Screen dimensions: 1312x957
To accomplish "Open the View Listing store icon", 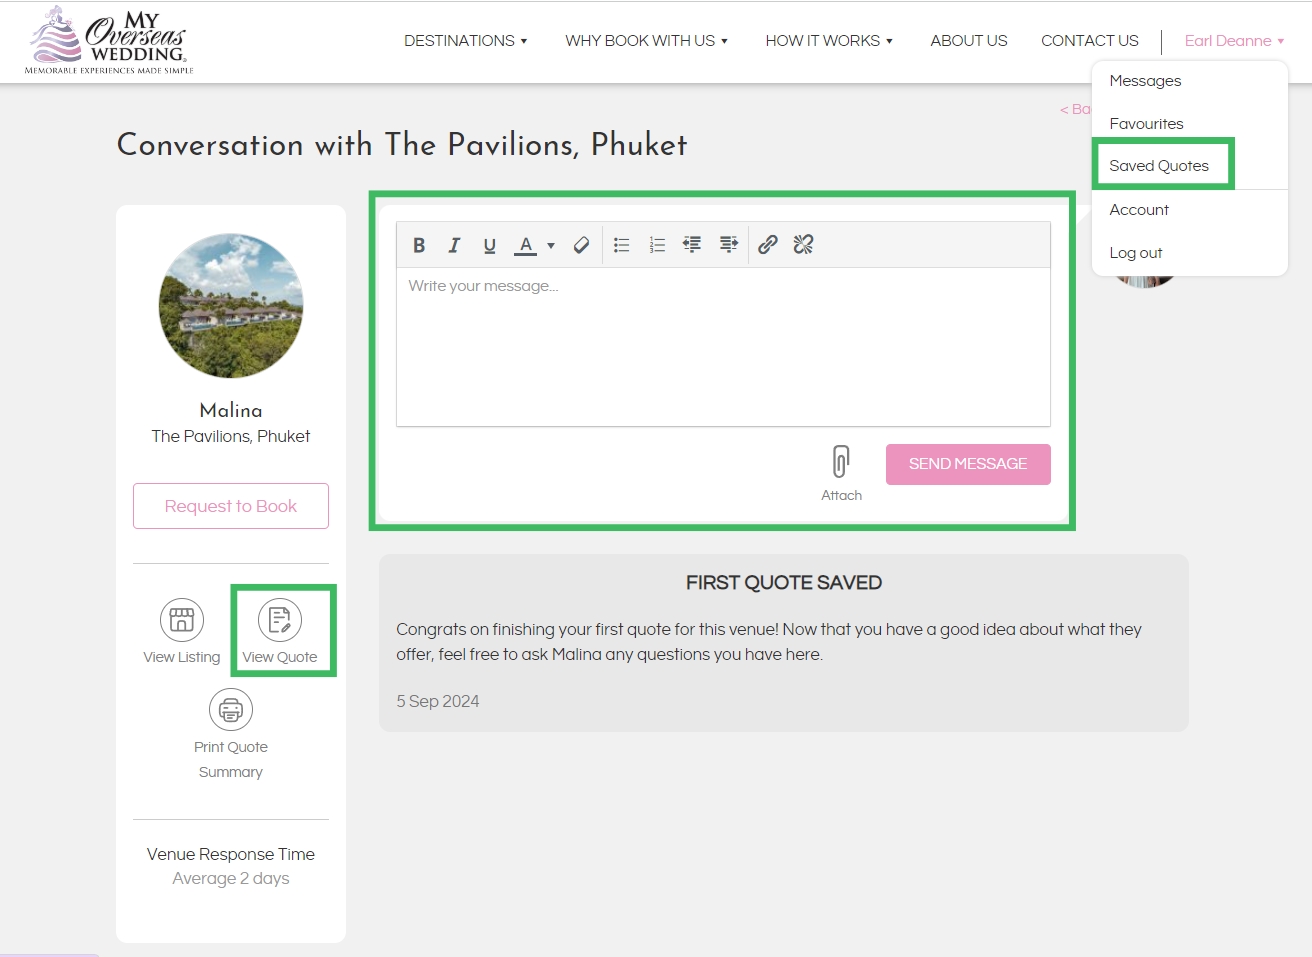I will [x=182, y=620].
